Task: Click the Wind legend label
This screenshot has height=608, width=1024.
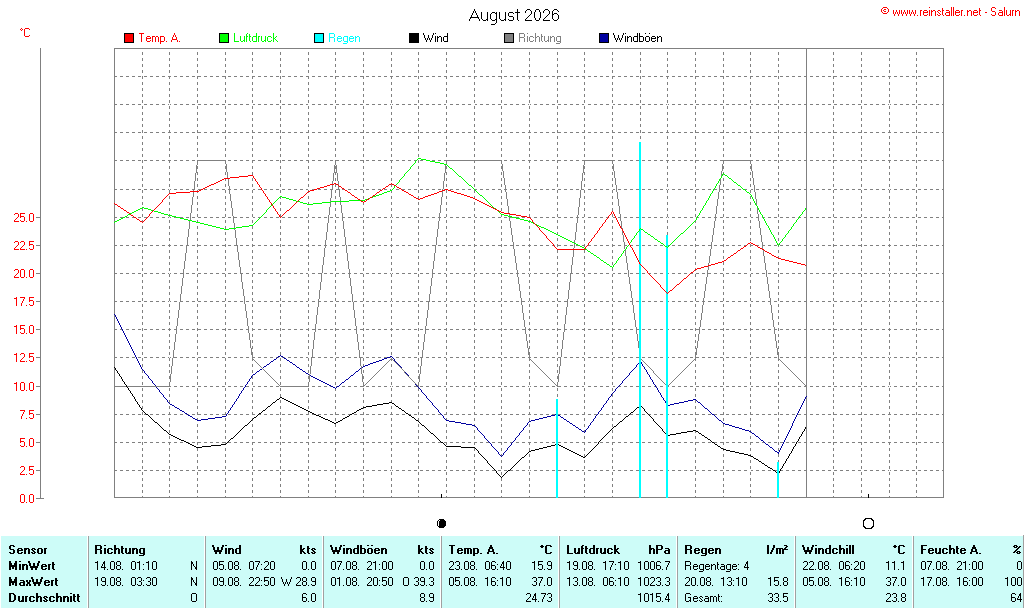Action: coord(436,38)
